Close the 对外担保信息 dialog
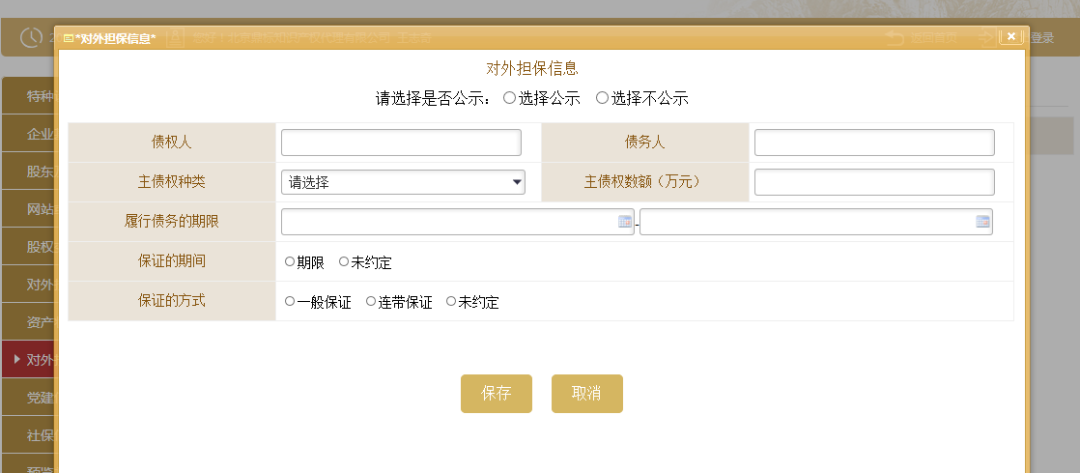Image resolution: width=1080 pixels, height=473 pixels. (x=1011, y=37)
